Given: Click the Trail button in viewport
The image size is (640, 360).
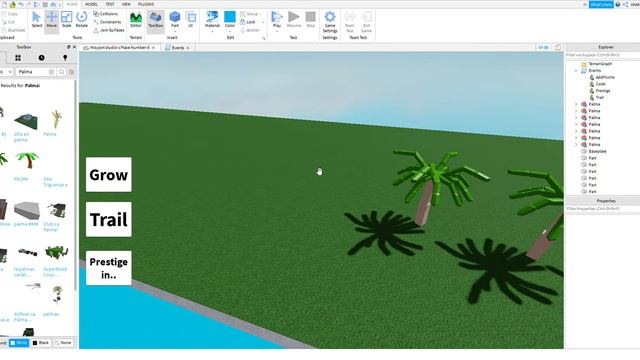Looking at the screenshot, I should [x=109, y=220].
